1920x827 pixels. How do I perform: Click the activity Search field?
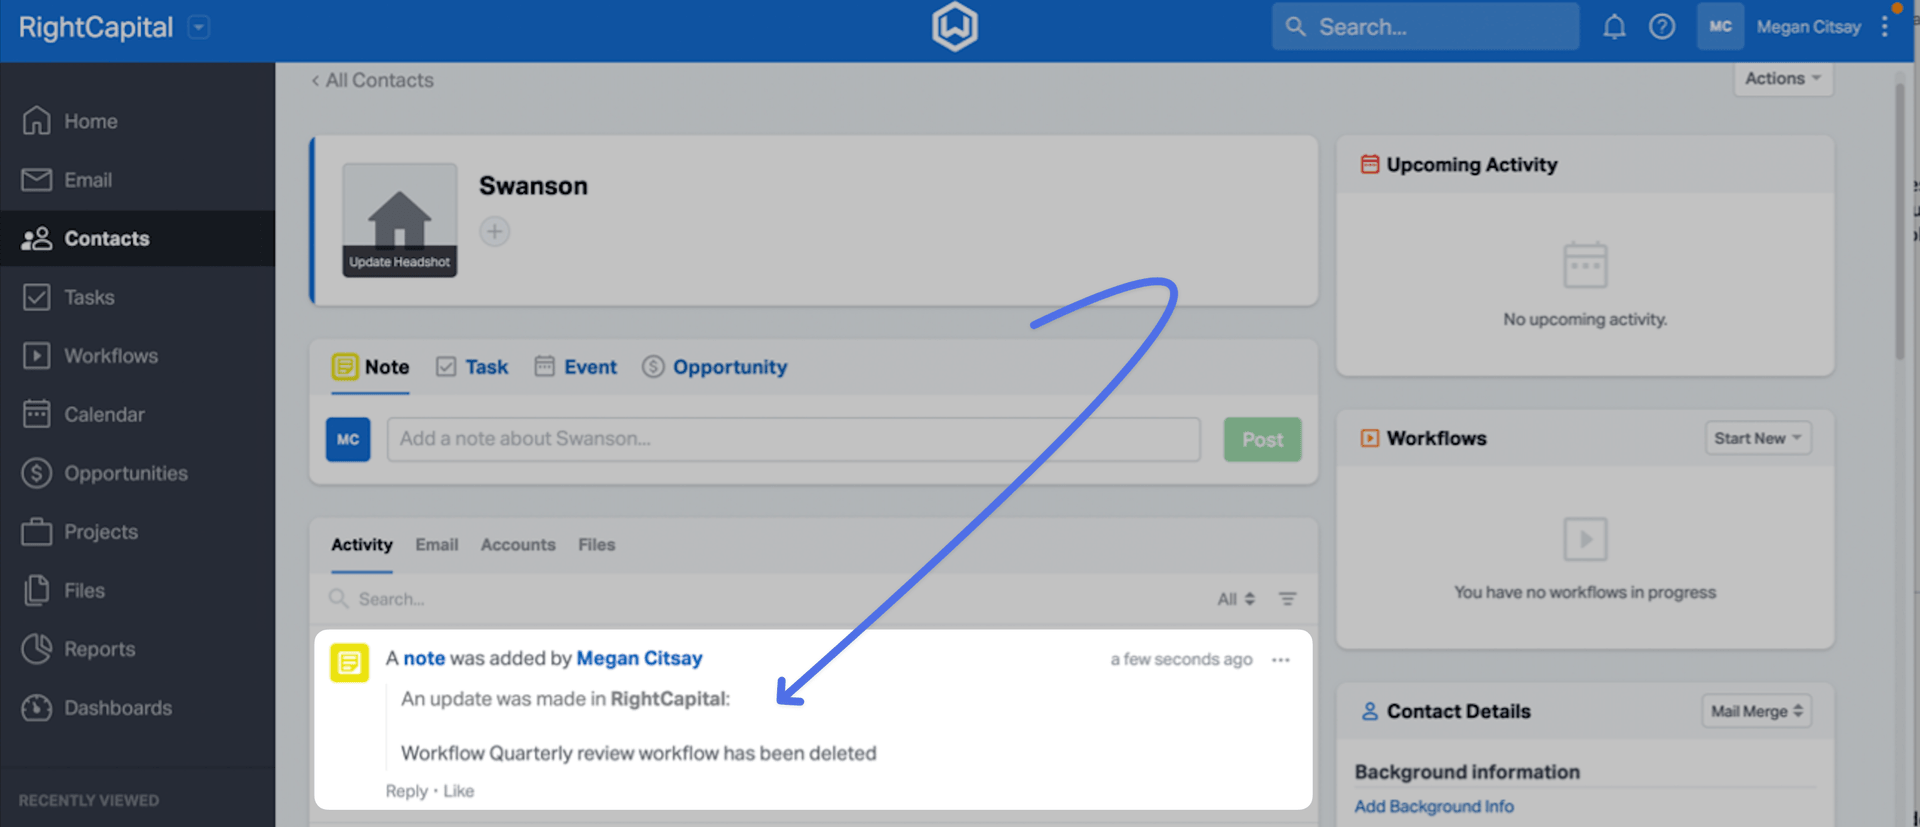[x=765, y=599]
